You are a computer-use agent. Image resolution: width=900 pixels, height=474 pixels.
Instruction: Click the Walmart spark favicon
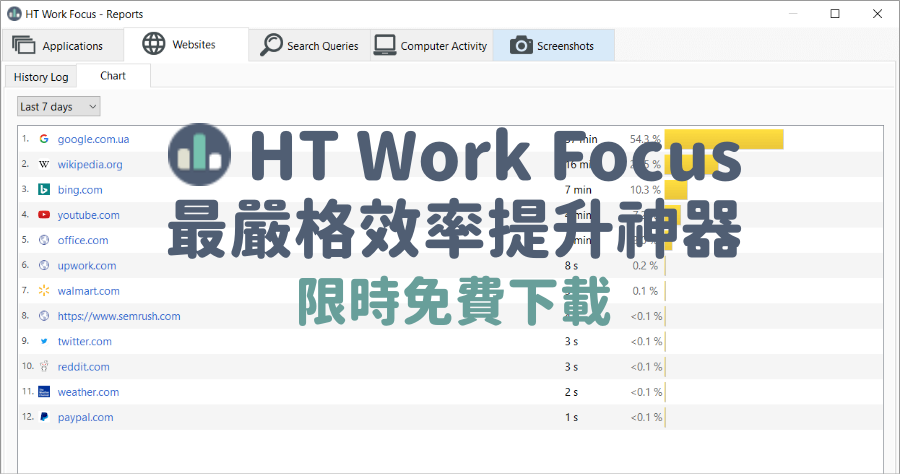(x=44, y=290)
